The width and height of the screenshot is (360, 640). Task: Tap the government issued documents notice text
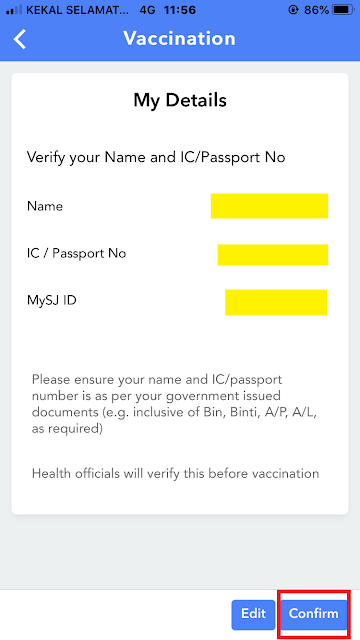(175, 404)
